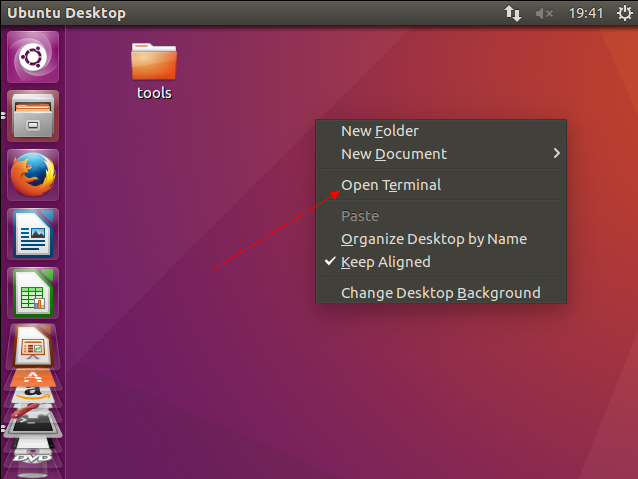Viewport: 638px width, 479px height.
Task: Choose Change Desktop Background
Action: (441, 293)
